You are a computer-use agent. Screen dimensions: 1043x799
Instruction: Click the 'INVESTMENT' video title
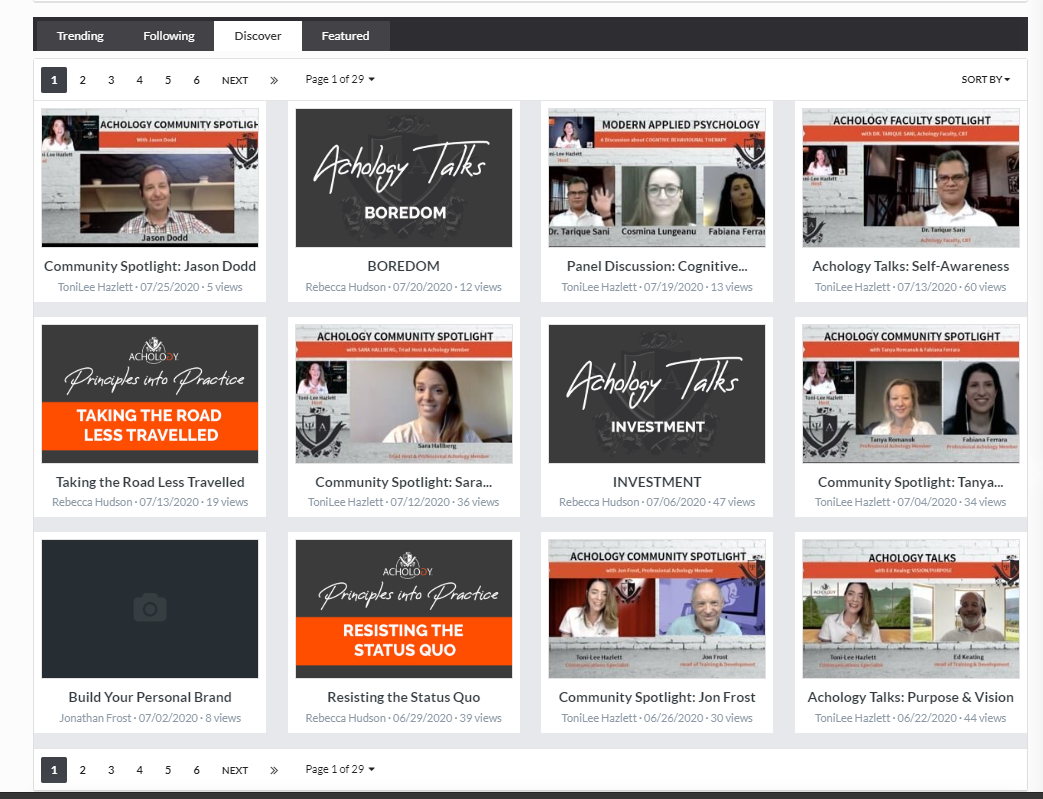point(657,482)
